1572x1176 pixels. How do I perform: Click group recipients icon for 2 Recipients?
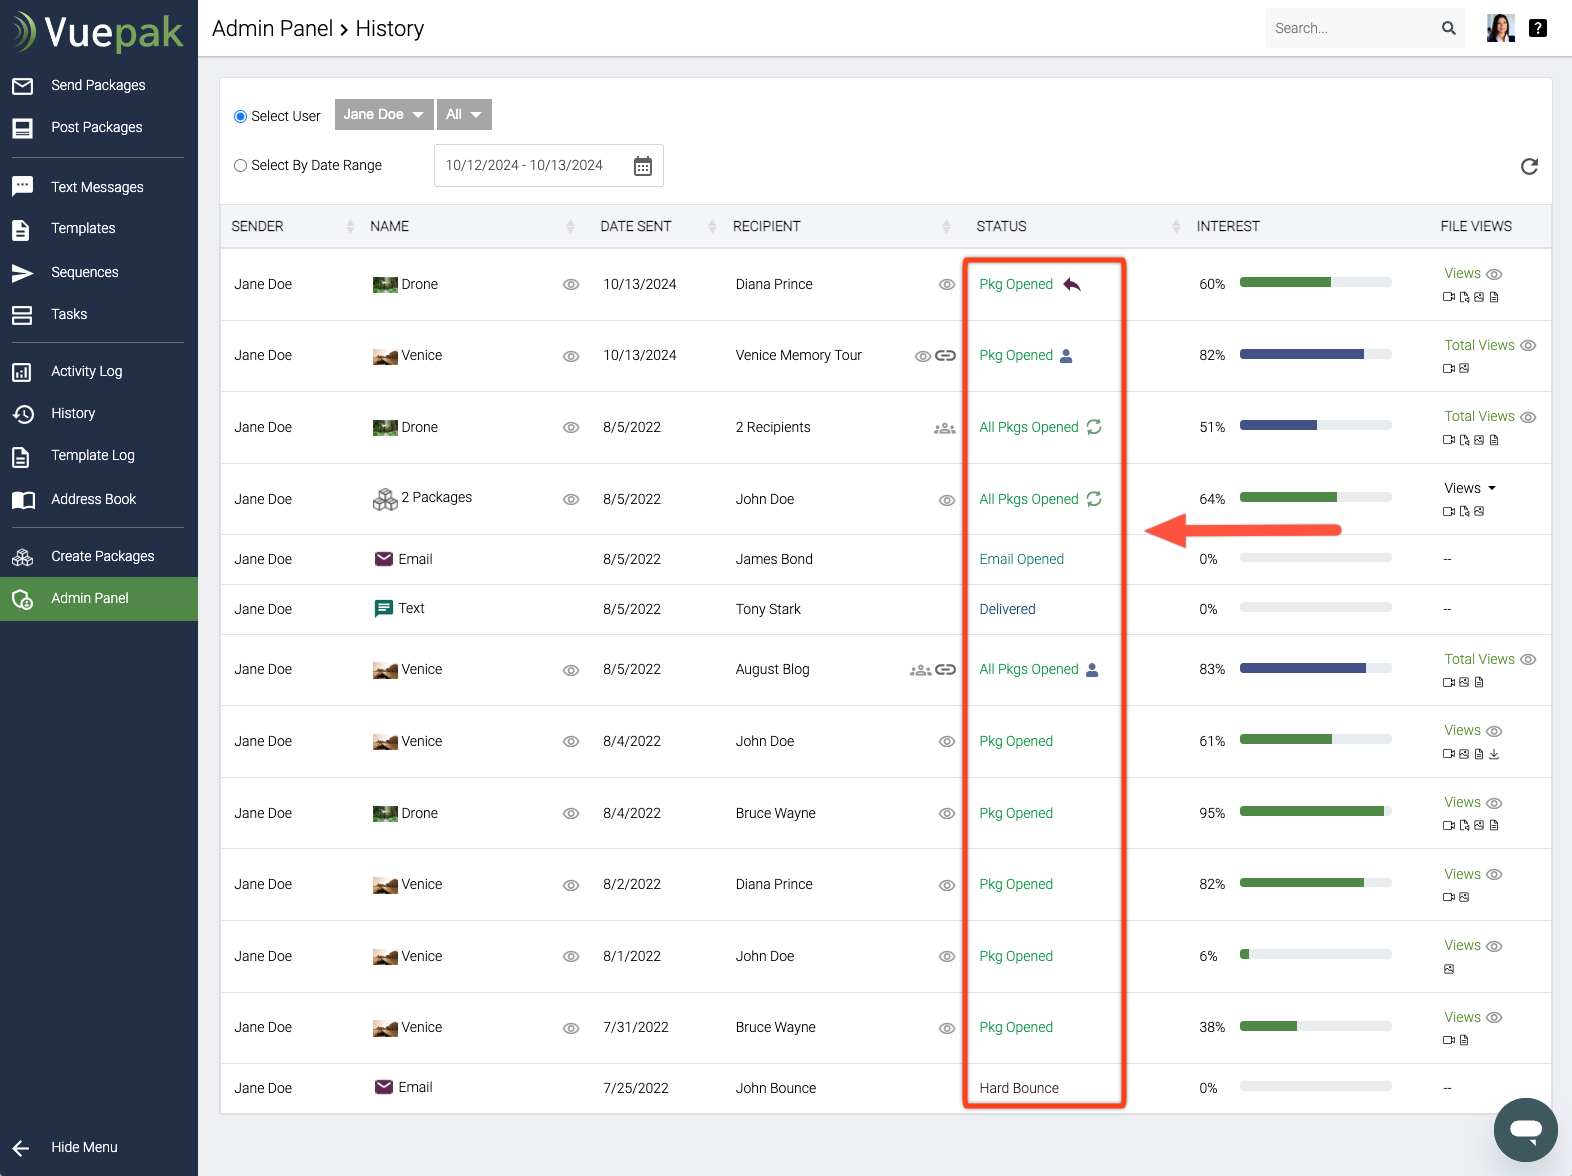[x=944, y=428]
